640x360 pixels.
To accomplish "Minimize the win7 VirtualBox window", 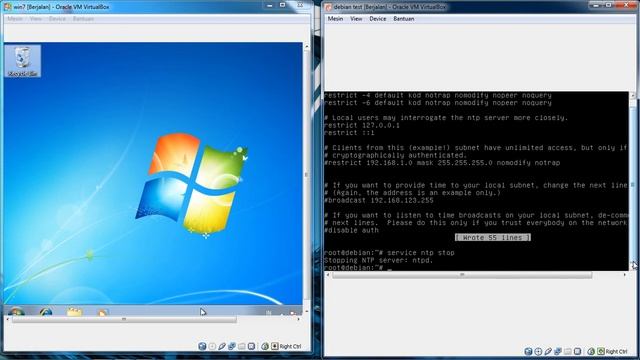I will [269, 5].
